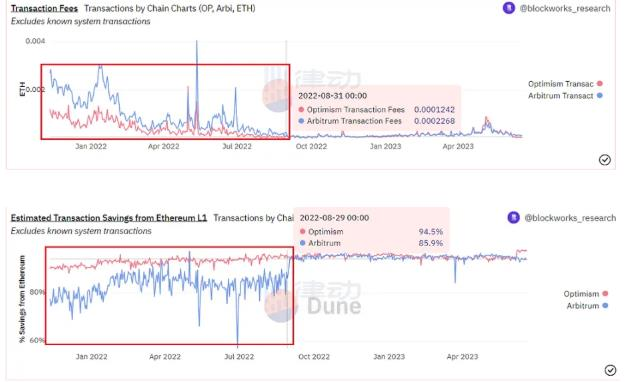The width and height of the screenshot is (628, 382).
Task: Click tooltip value 0.0002268
Action: [x=434, y=121]
